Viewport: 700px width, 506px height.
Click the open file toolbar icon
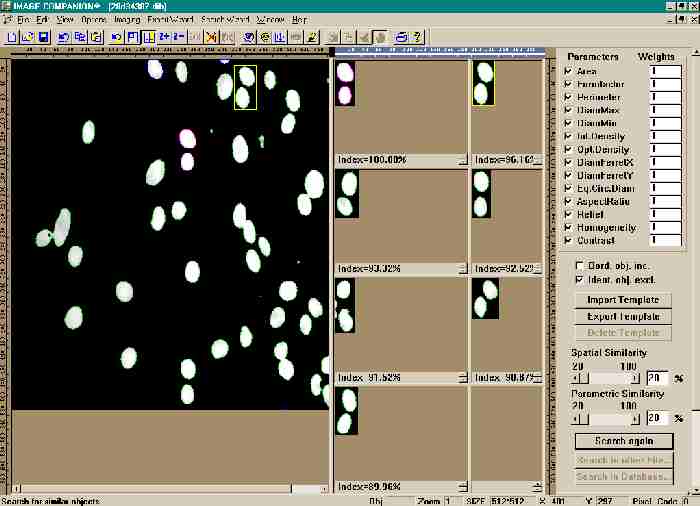[28, 37]
